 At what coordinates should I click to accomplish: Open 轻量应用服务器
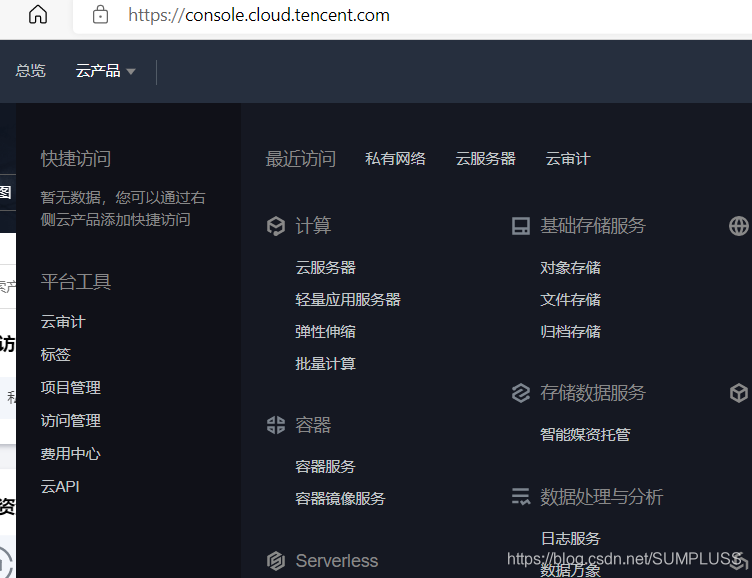(348, 300)
